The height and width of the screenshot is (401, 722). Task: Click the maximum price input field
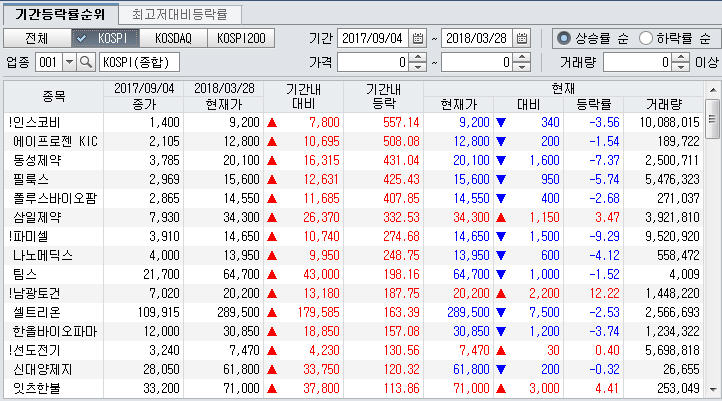pyautogui.click(x=477, y=62)
